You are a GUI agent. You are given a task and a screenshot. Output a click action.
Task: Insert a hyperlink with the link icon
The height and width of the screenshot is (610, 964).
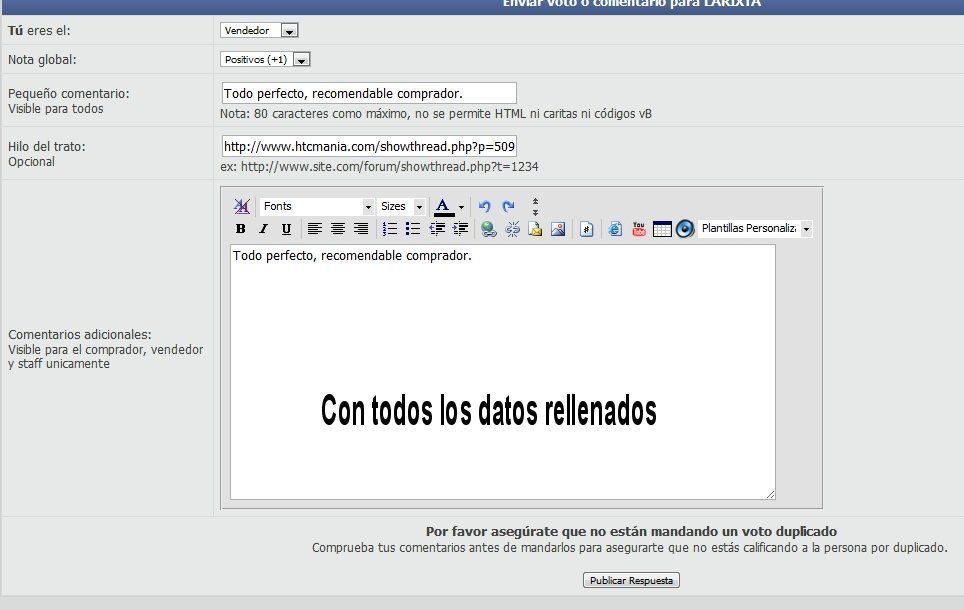point(488,229)
